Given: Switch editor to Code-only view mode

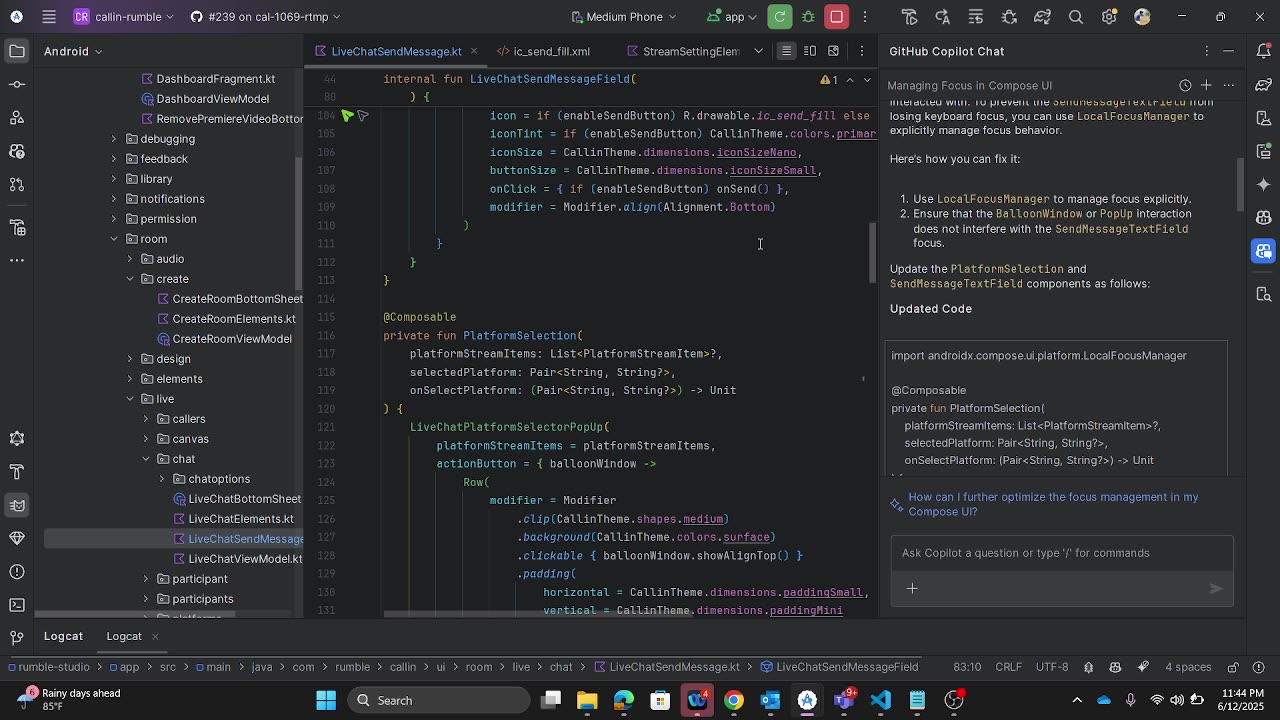Looking at the screenshot, I should pos(787,51).
